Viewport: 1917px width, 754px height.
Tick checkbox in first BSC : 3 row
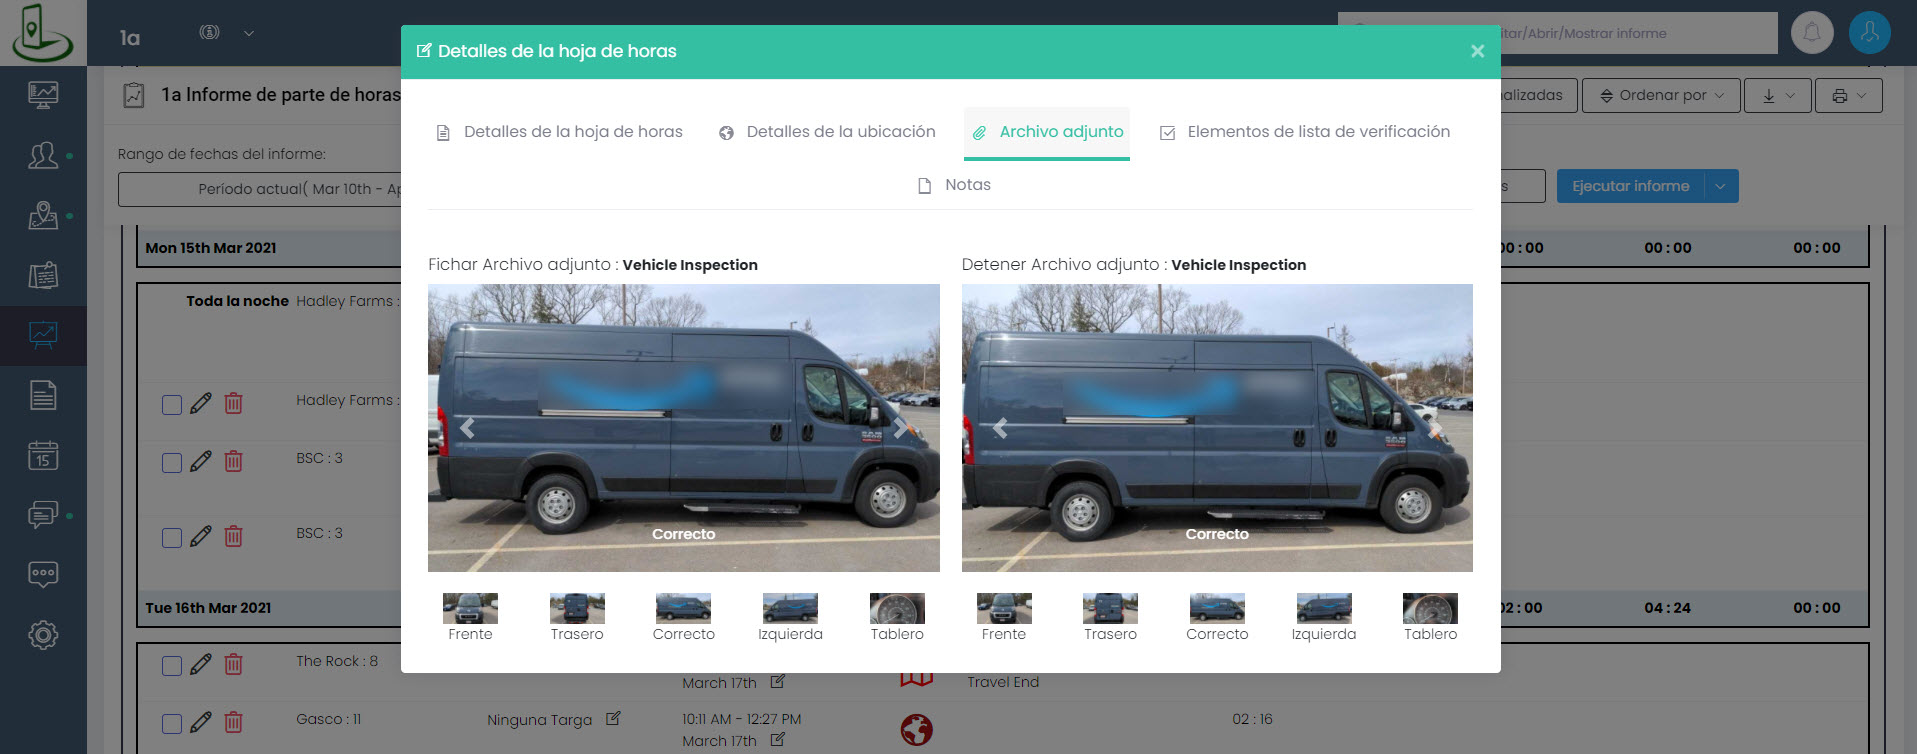click(172, 462)
